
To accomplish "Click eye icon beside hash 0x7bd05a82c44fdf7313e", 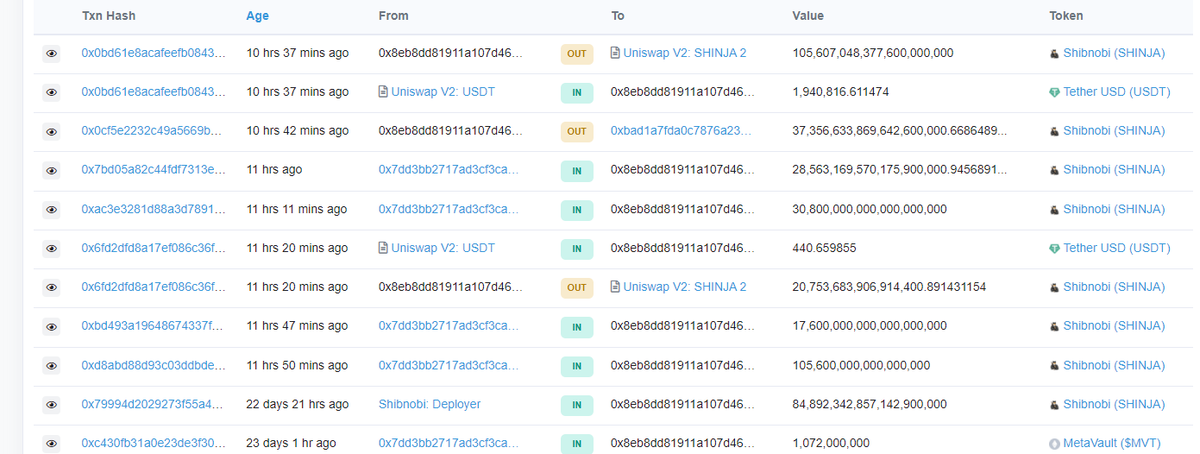I will (x=51, y=170).
